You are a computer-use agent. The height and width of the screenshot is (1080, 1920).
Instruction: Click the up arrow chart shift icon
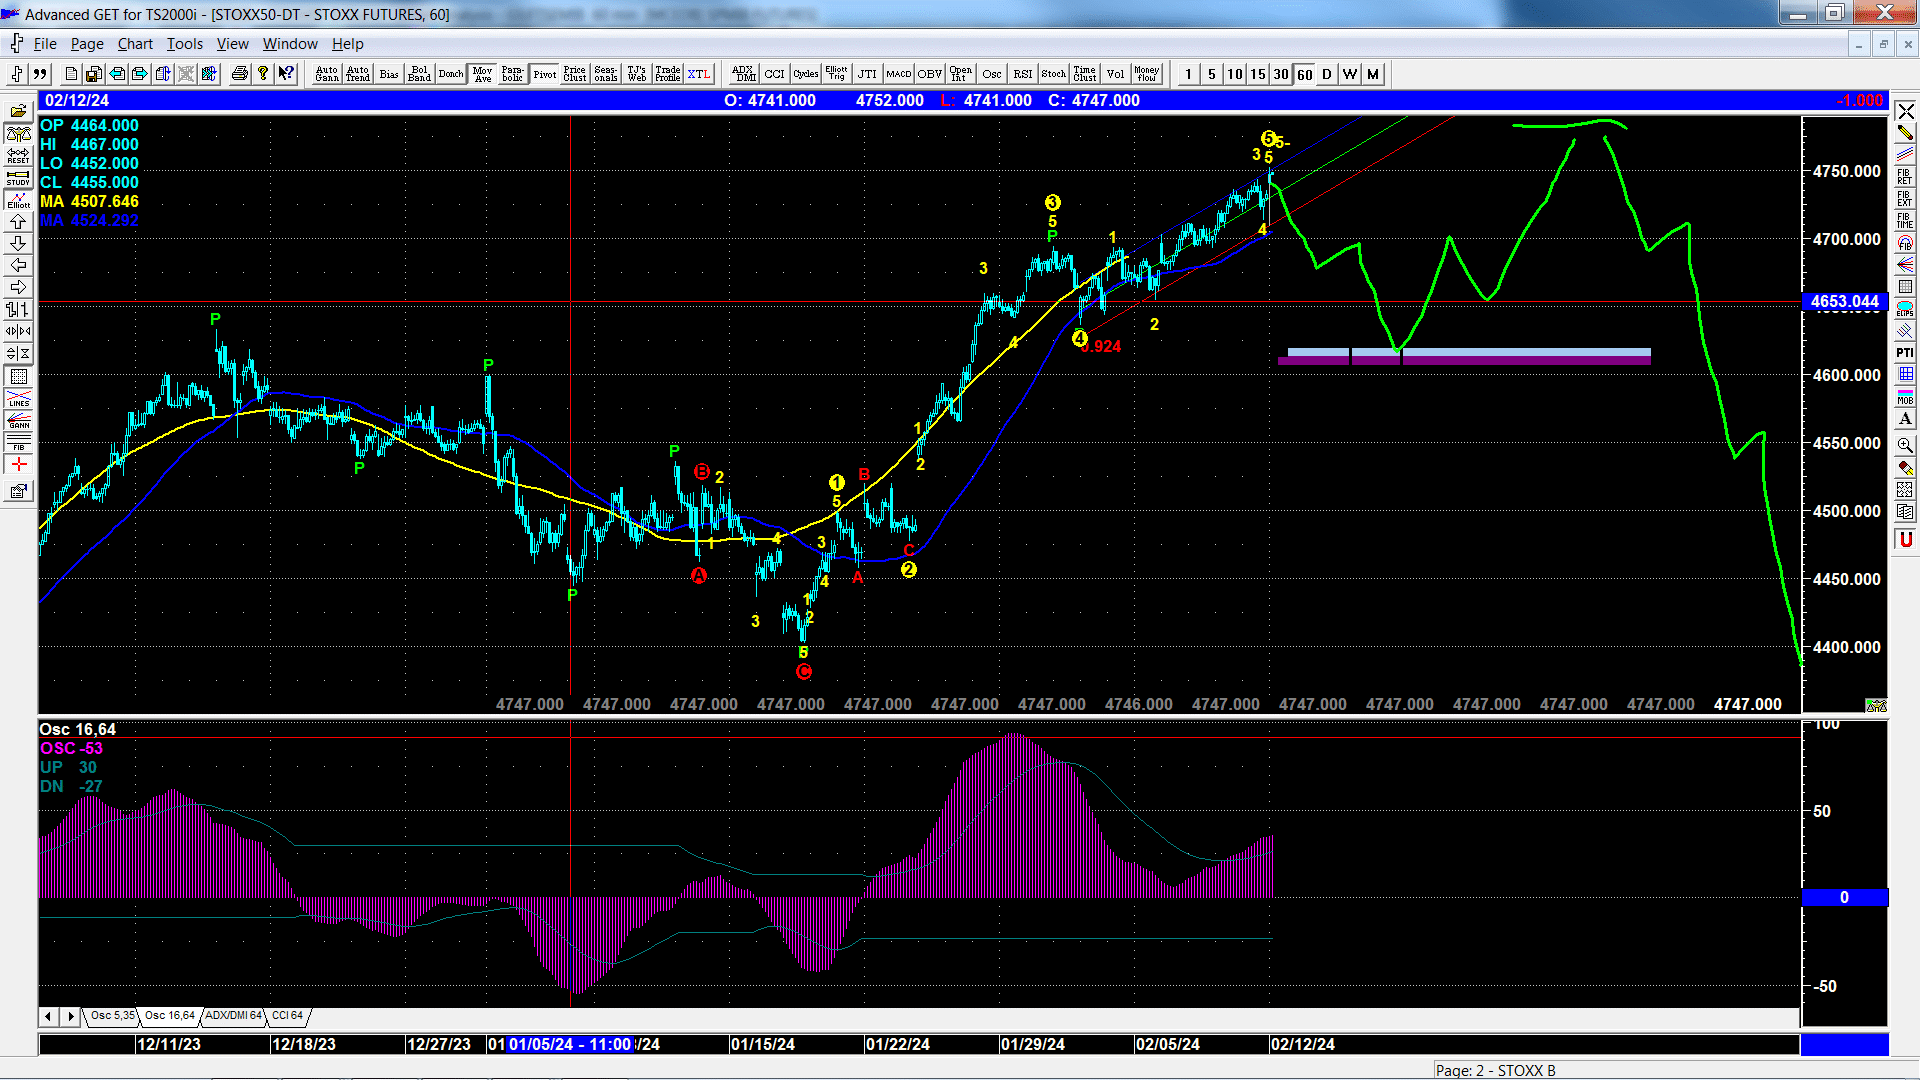tap(18, 221)
